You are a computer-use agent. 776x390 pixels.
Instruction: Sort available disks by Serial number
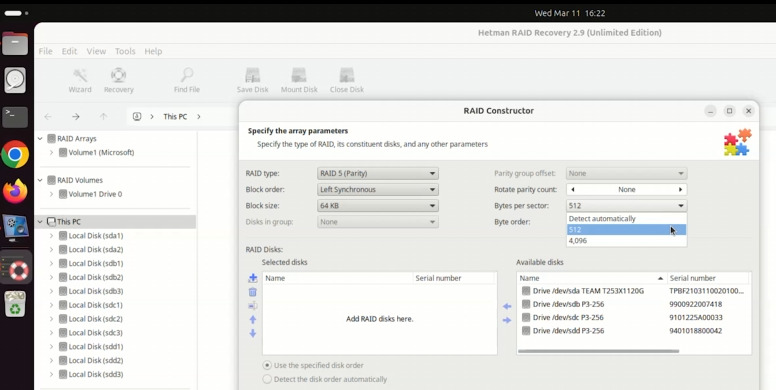tap(708, 278)
